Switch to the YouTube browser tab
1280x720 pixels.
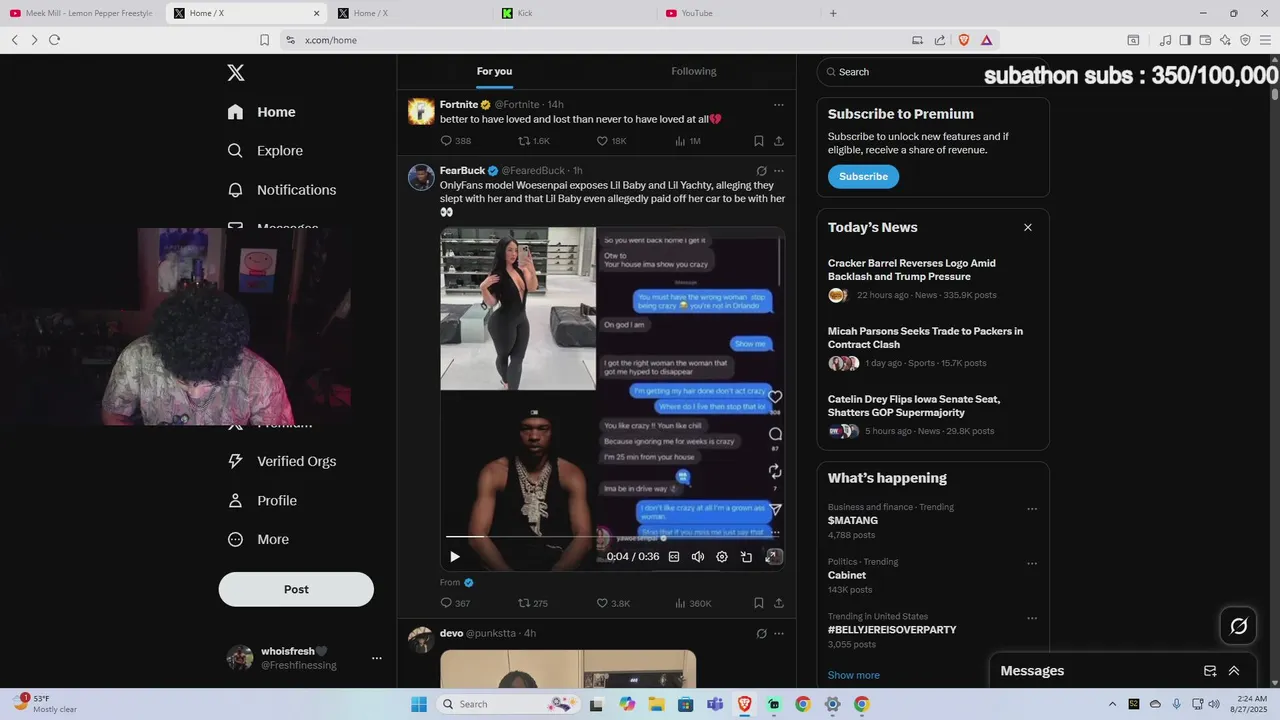(x=738, y=13)
